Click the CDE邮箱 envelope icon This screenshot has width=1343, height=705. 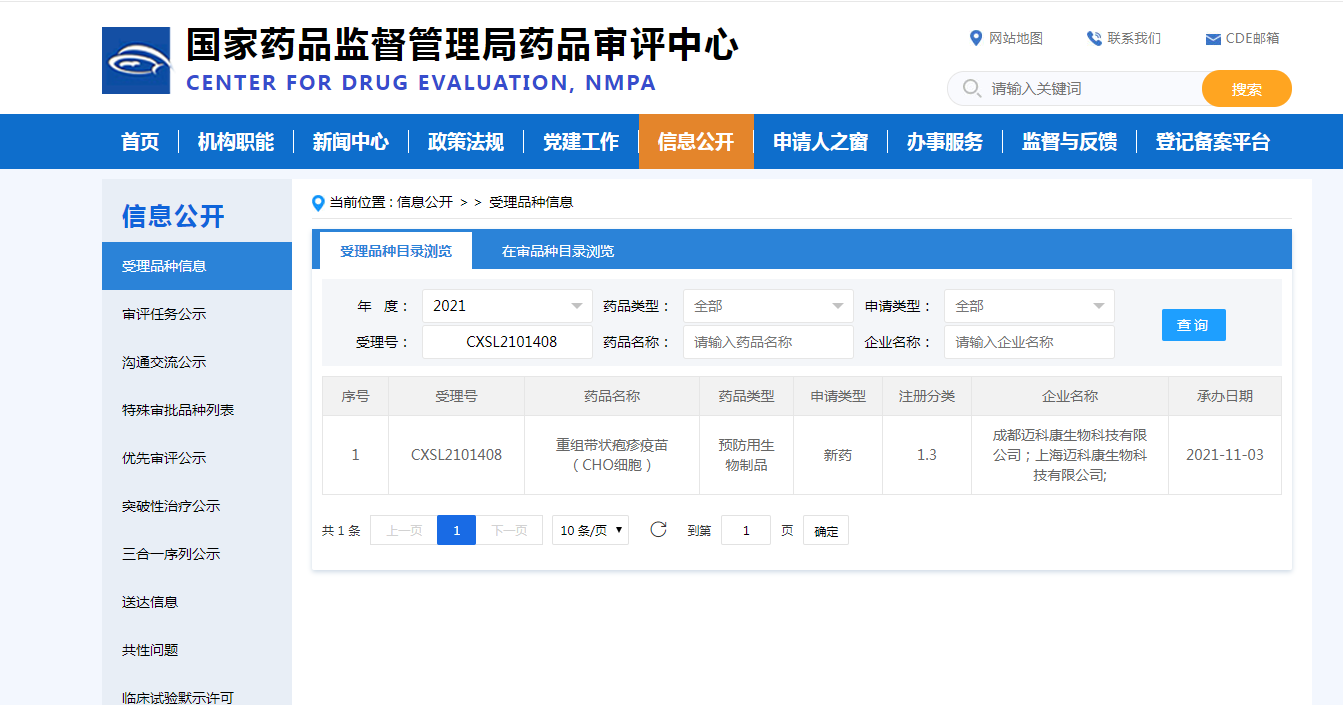[1213, 39]
